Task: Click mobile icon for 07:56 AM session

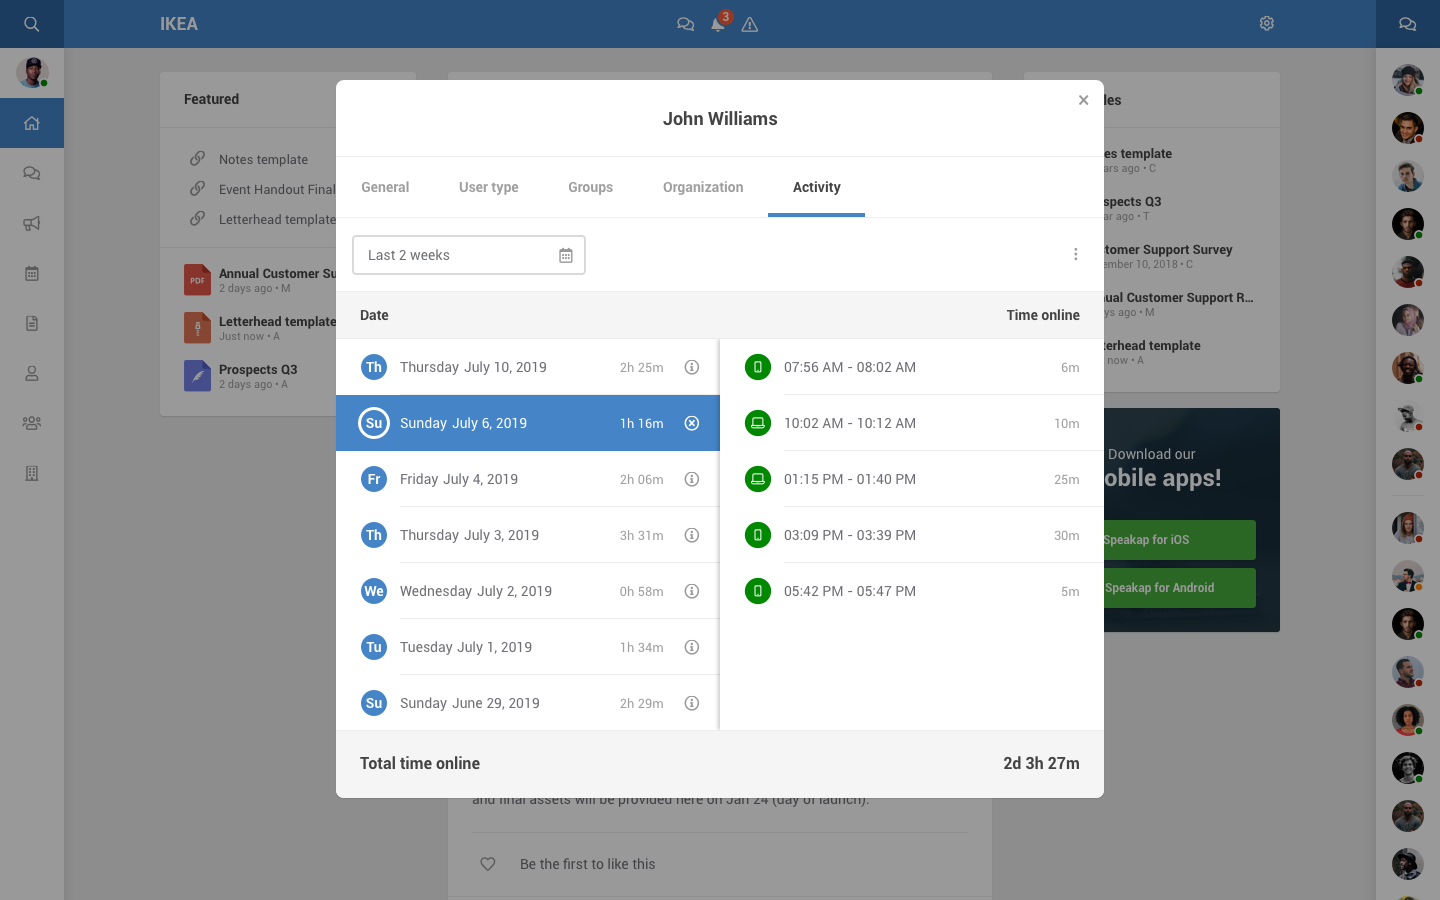Action: tap(758, 367)
